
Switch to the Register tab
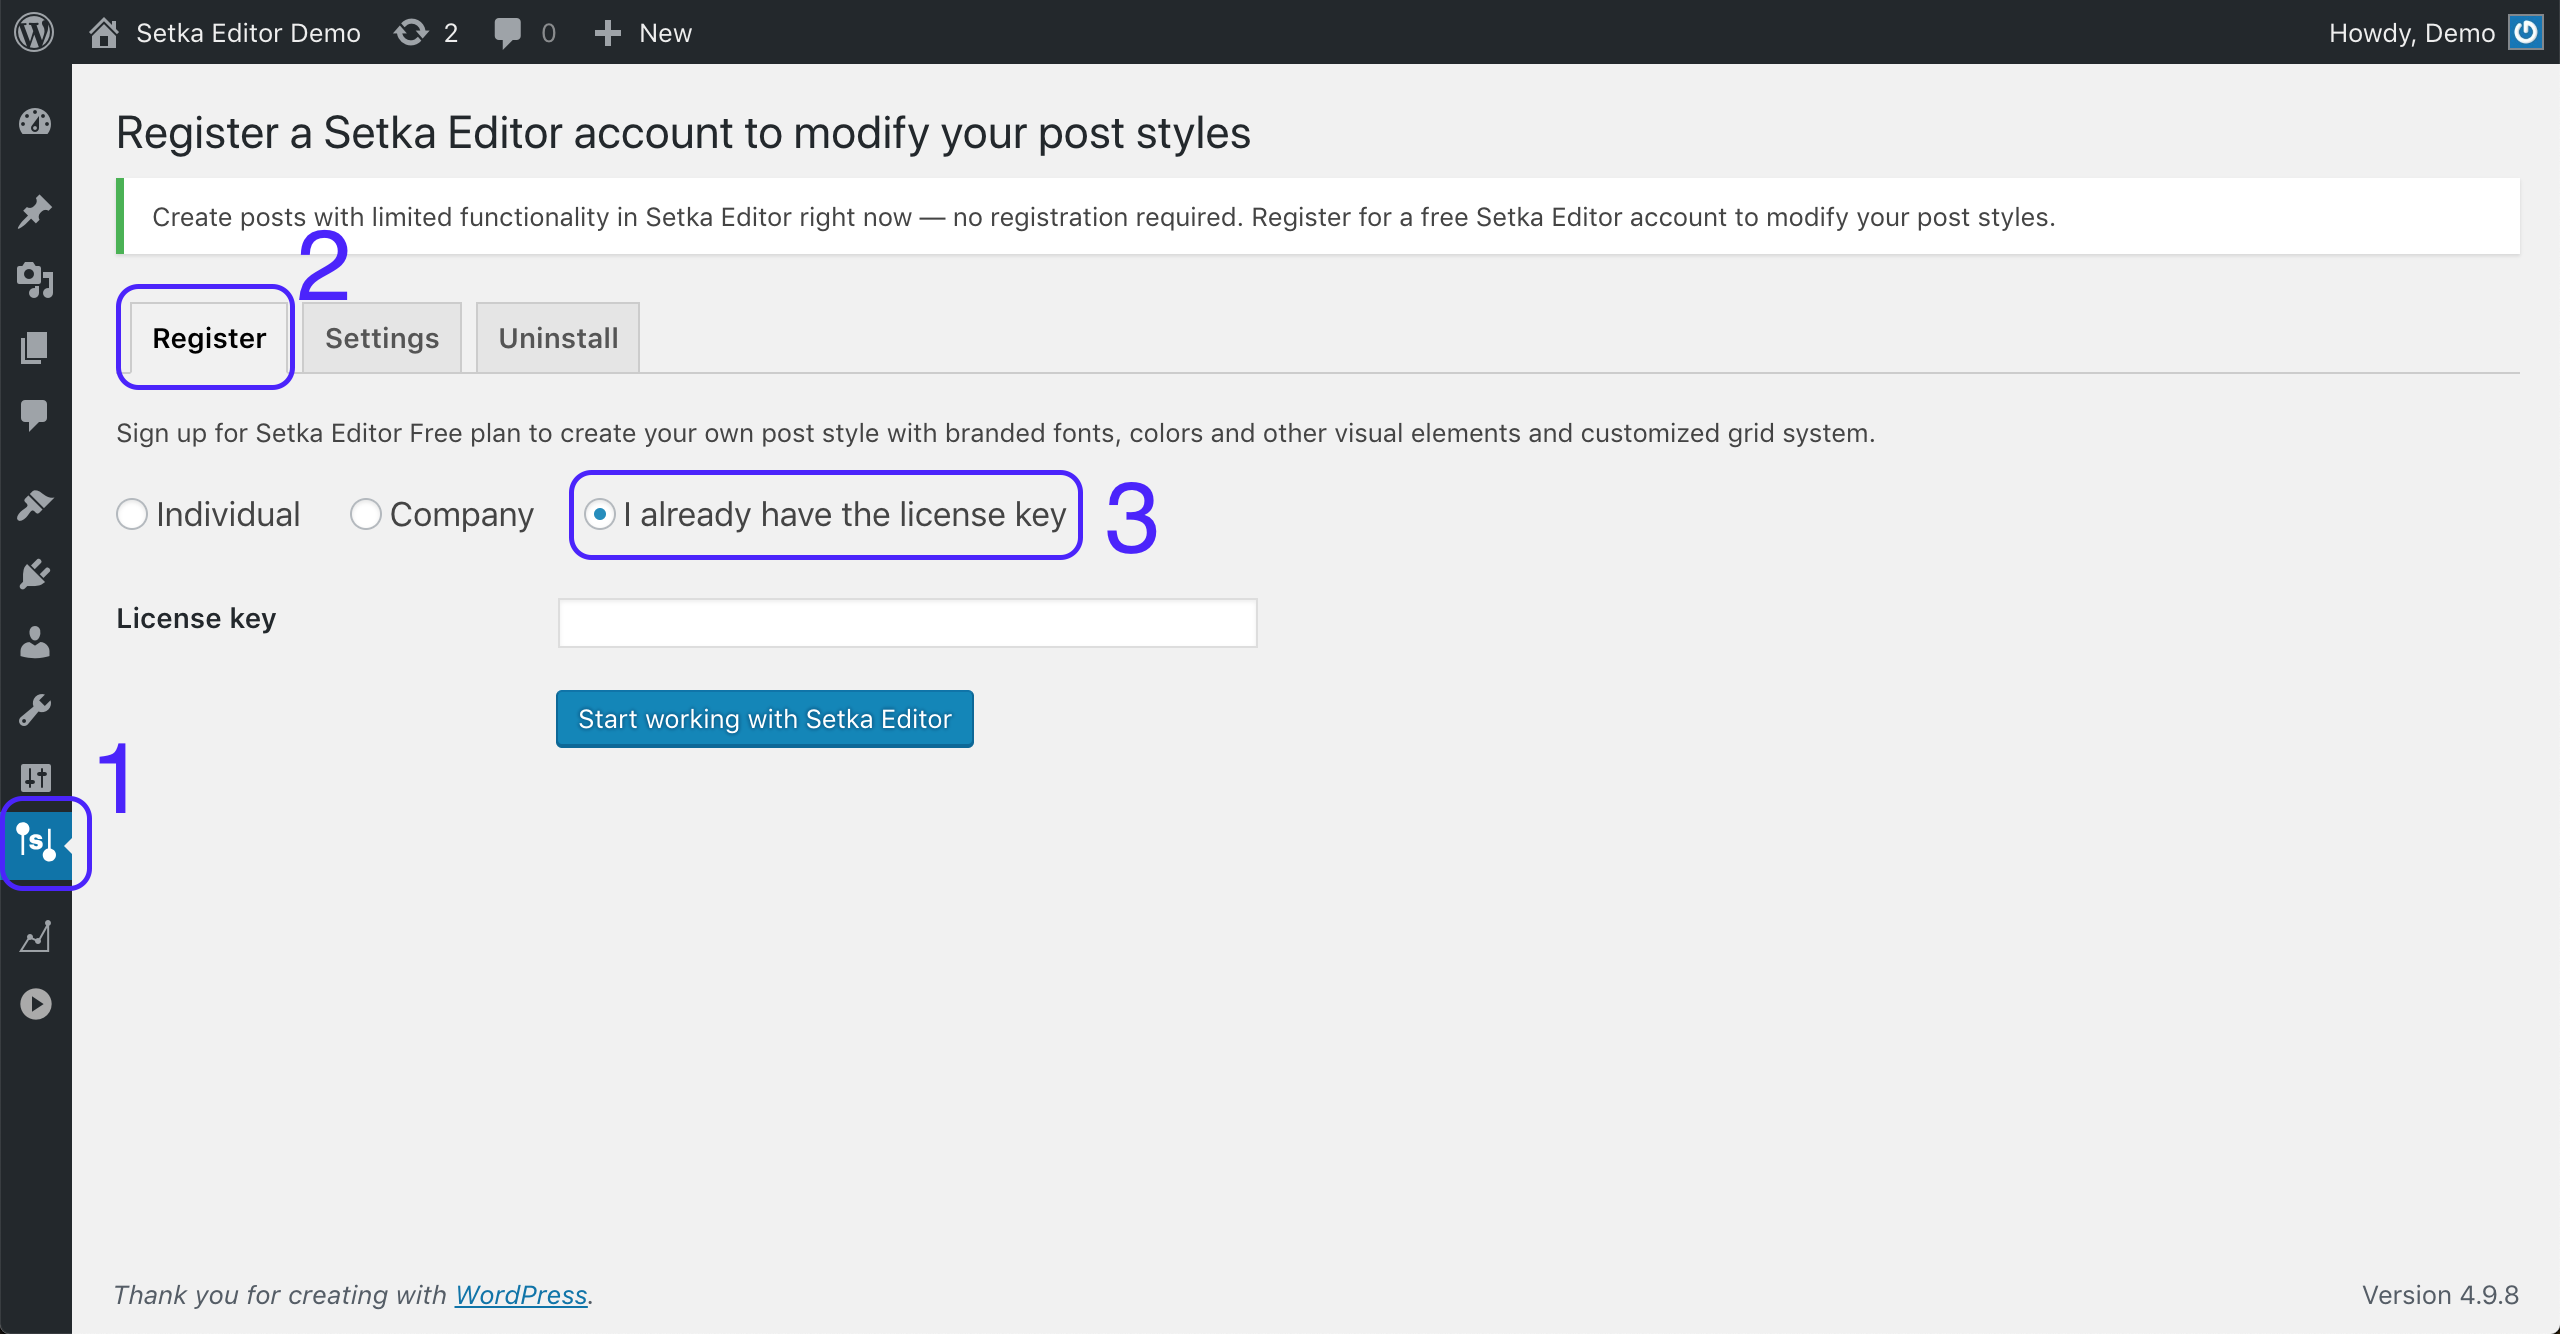pyautogui.click(x=209, y=338)
